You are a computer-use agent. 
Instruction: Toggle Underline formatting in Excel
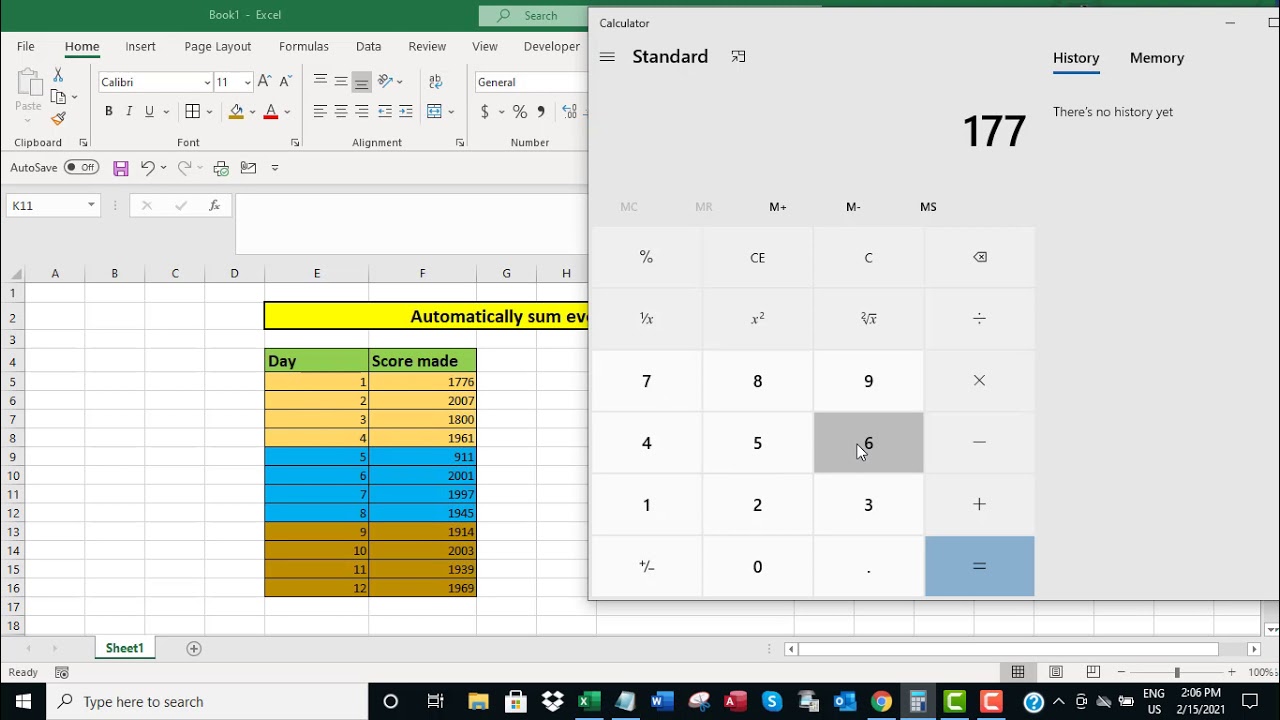point(149,111)
